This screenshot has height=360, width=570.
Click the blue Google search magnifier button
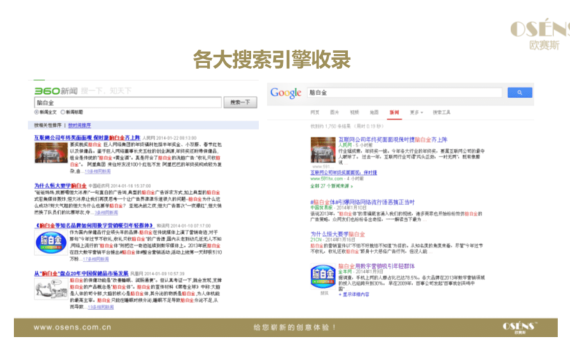pos(520,92)
